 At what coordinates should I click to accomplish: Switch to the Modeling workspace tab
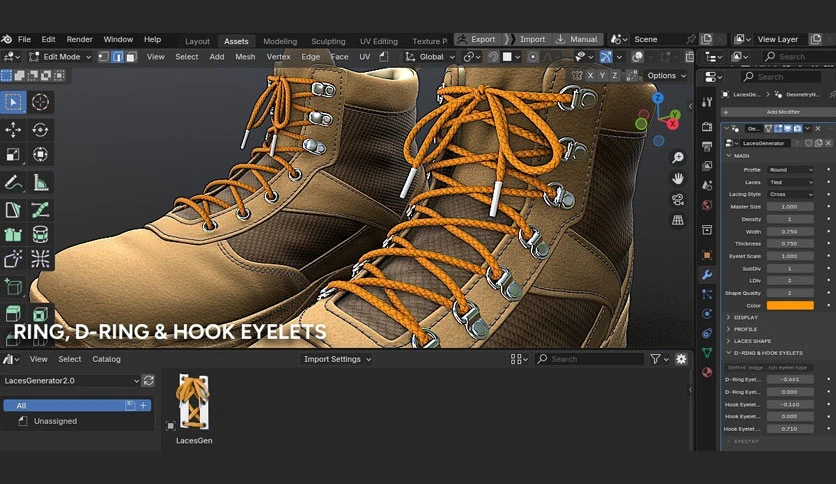pos(280,41)
